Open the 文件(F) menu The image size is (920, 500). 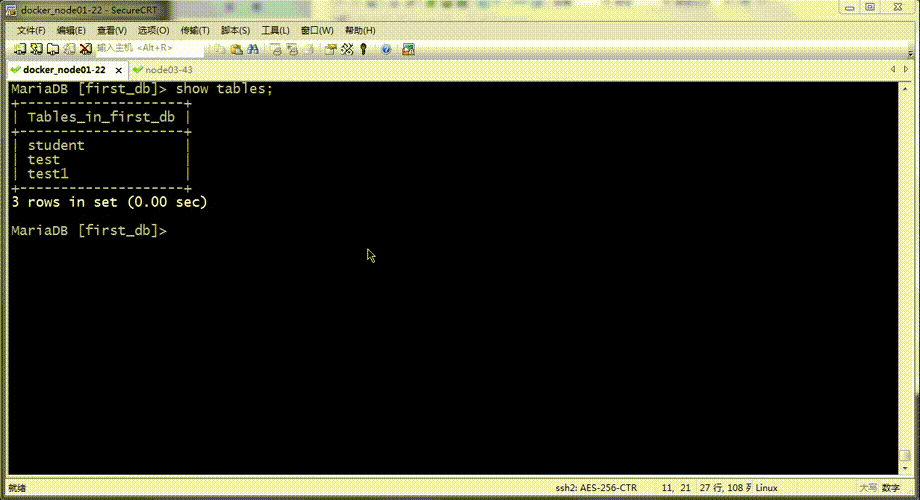[x=31, y=31]
